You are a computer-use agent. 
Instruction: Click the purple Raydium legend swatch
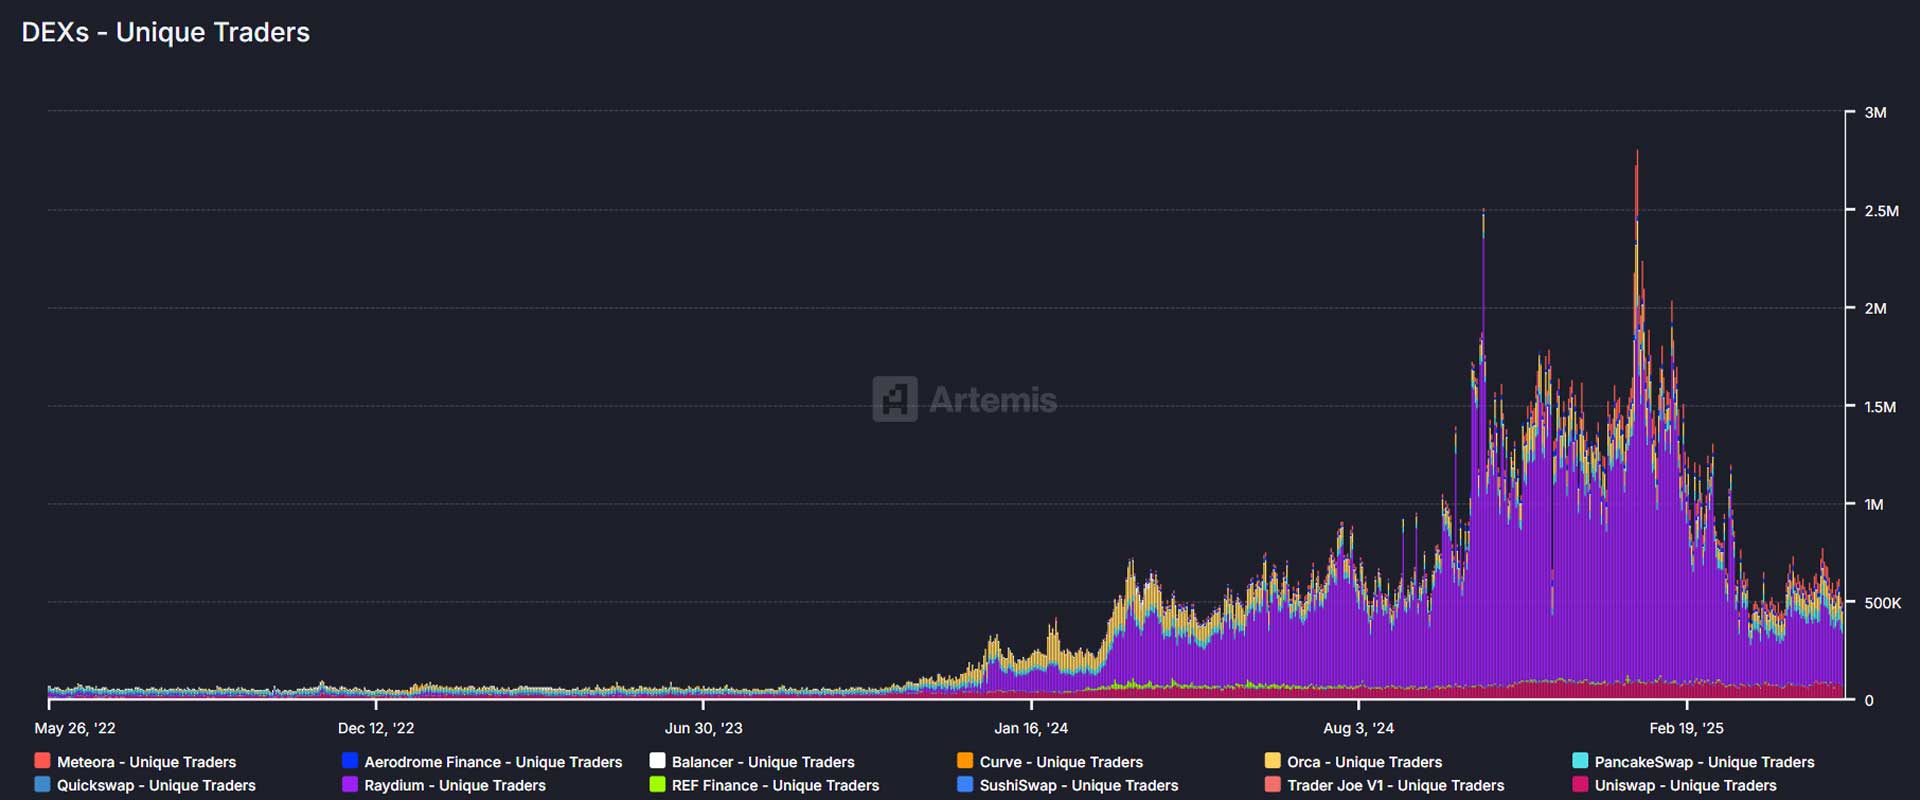(x=349, y=785)
